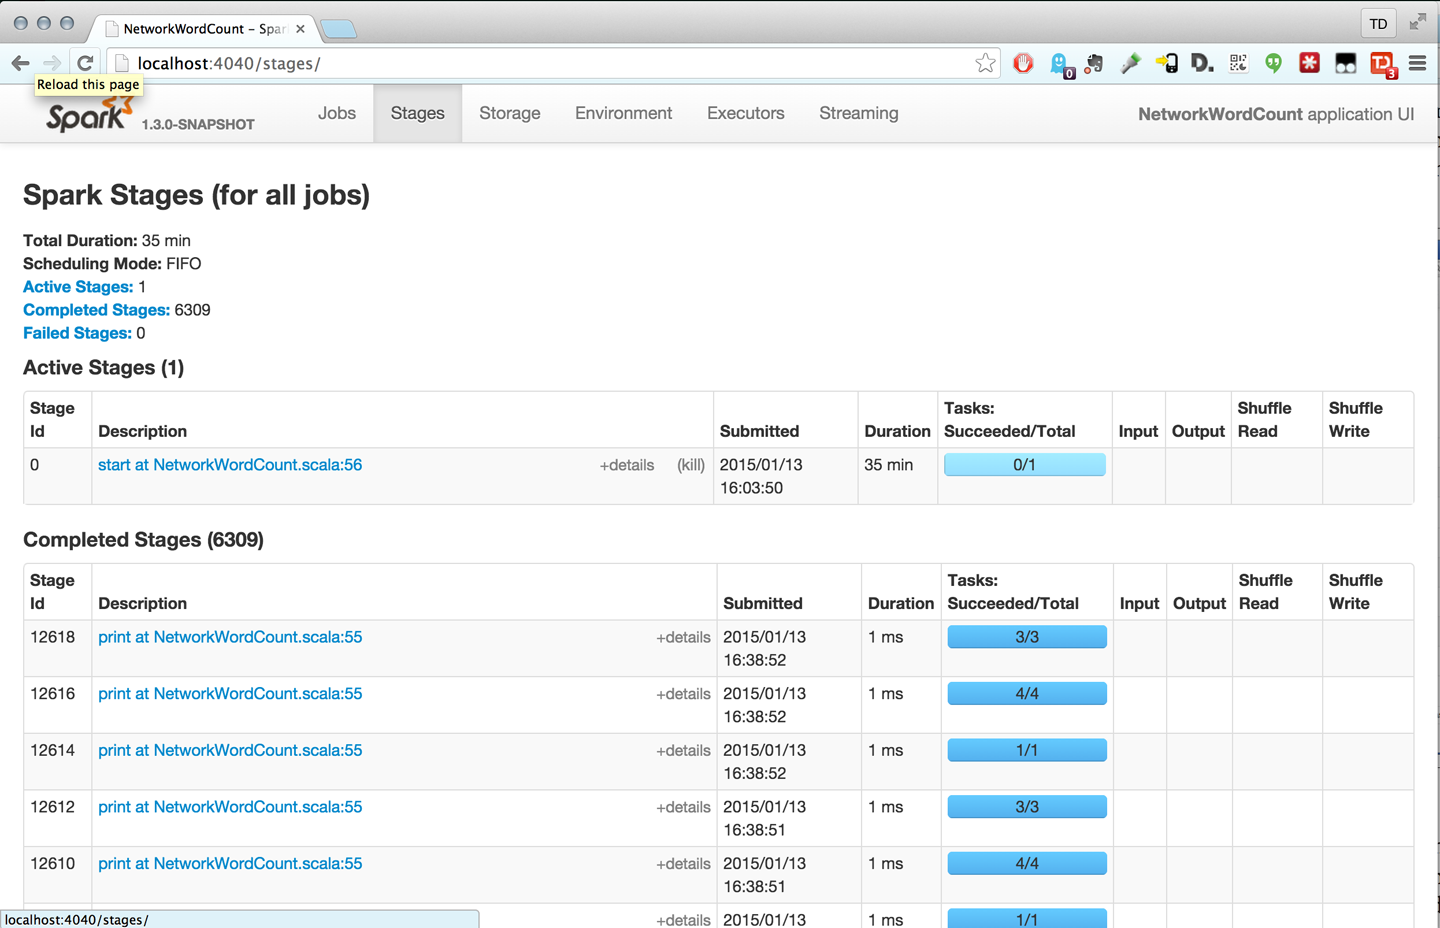Click the green flashlight extension icon
The height and width of the screenshot is (928, 1440).
(1131, 63)
